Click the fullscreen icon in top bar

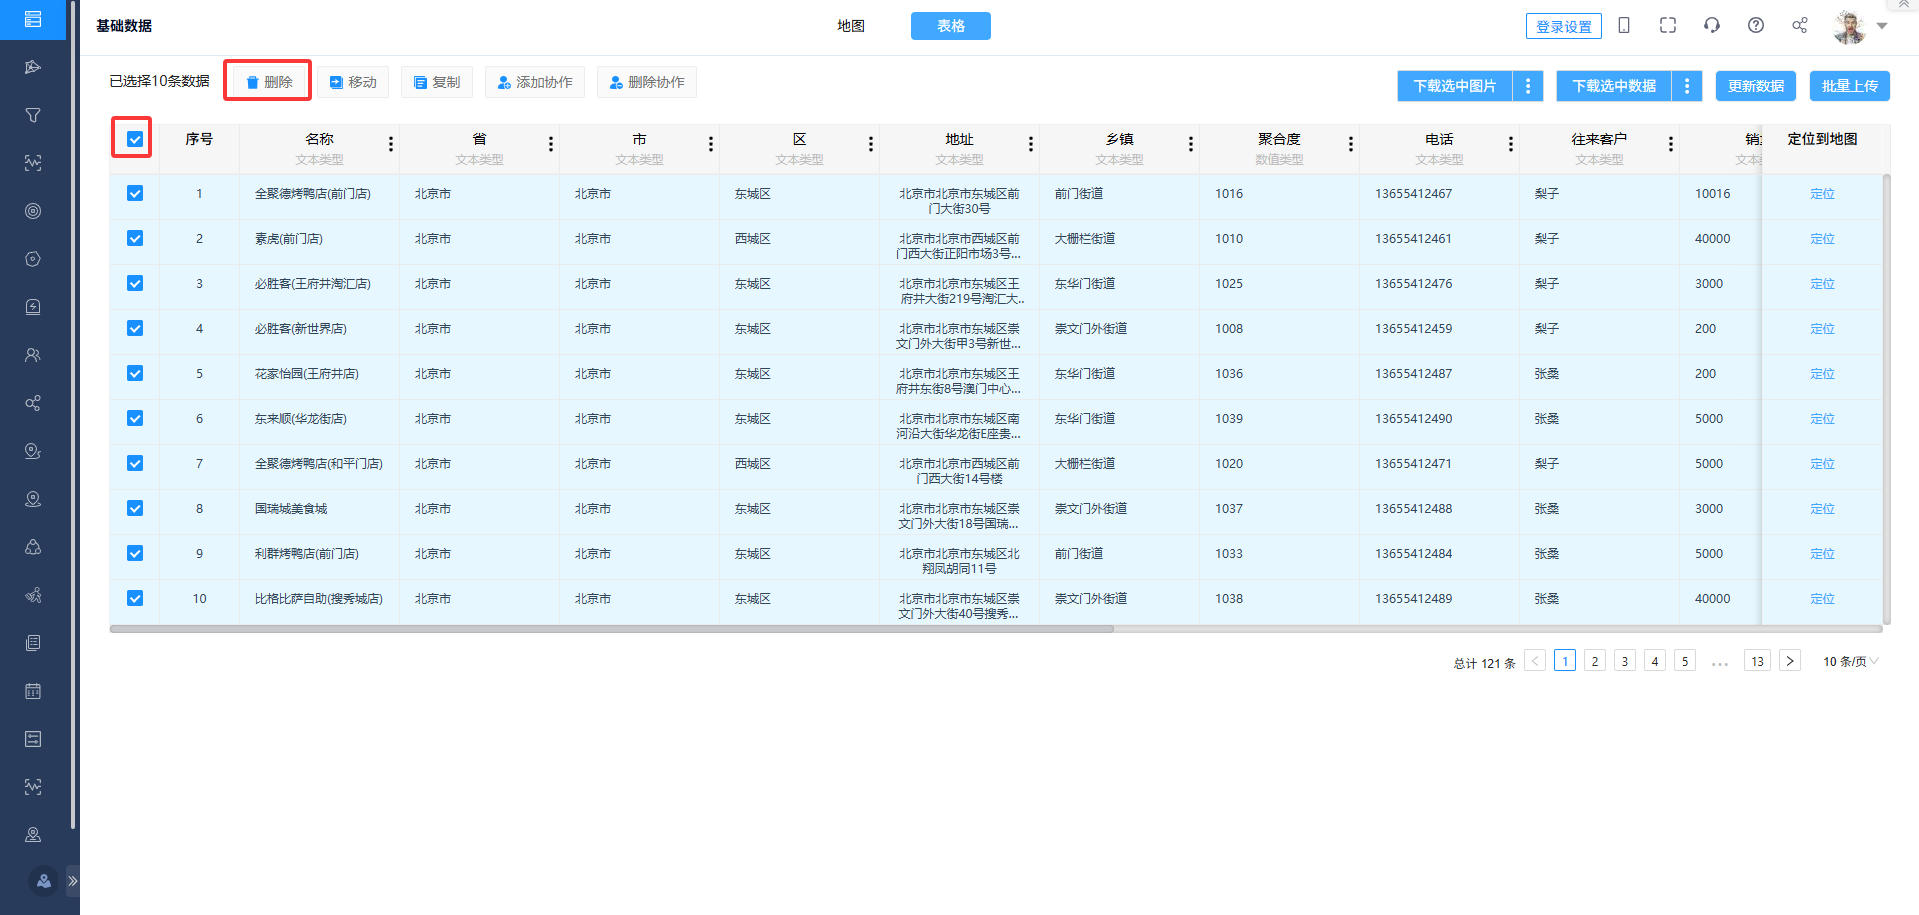[x=1667, y=26]
